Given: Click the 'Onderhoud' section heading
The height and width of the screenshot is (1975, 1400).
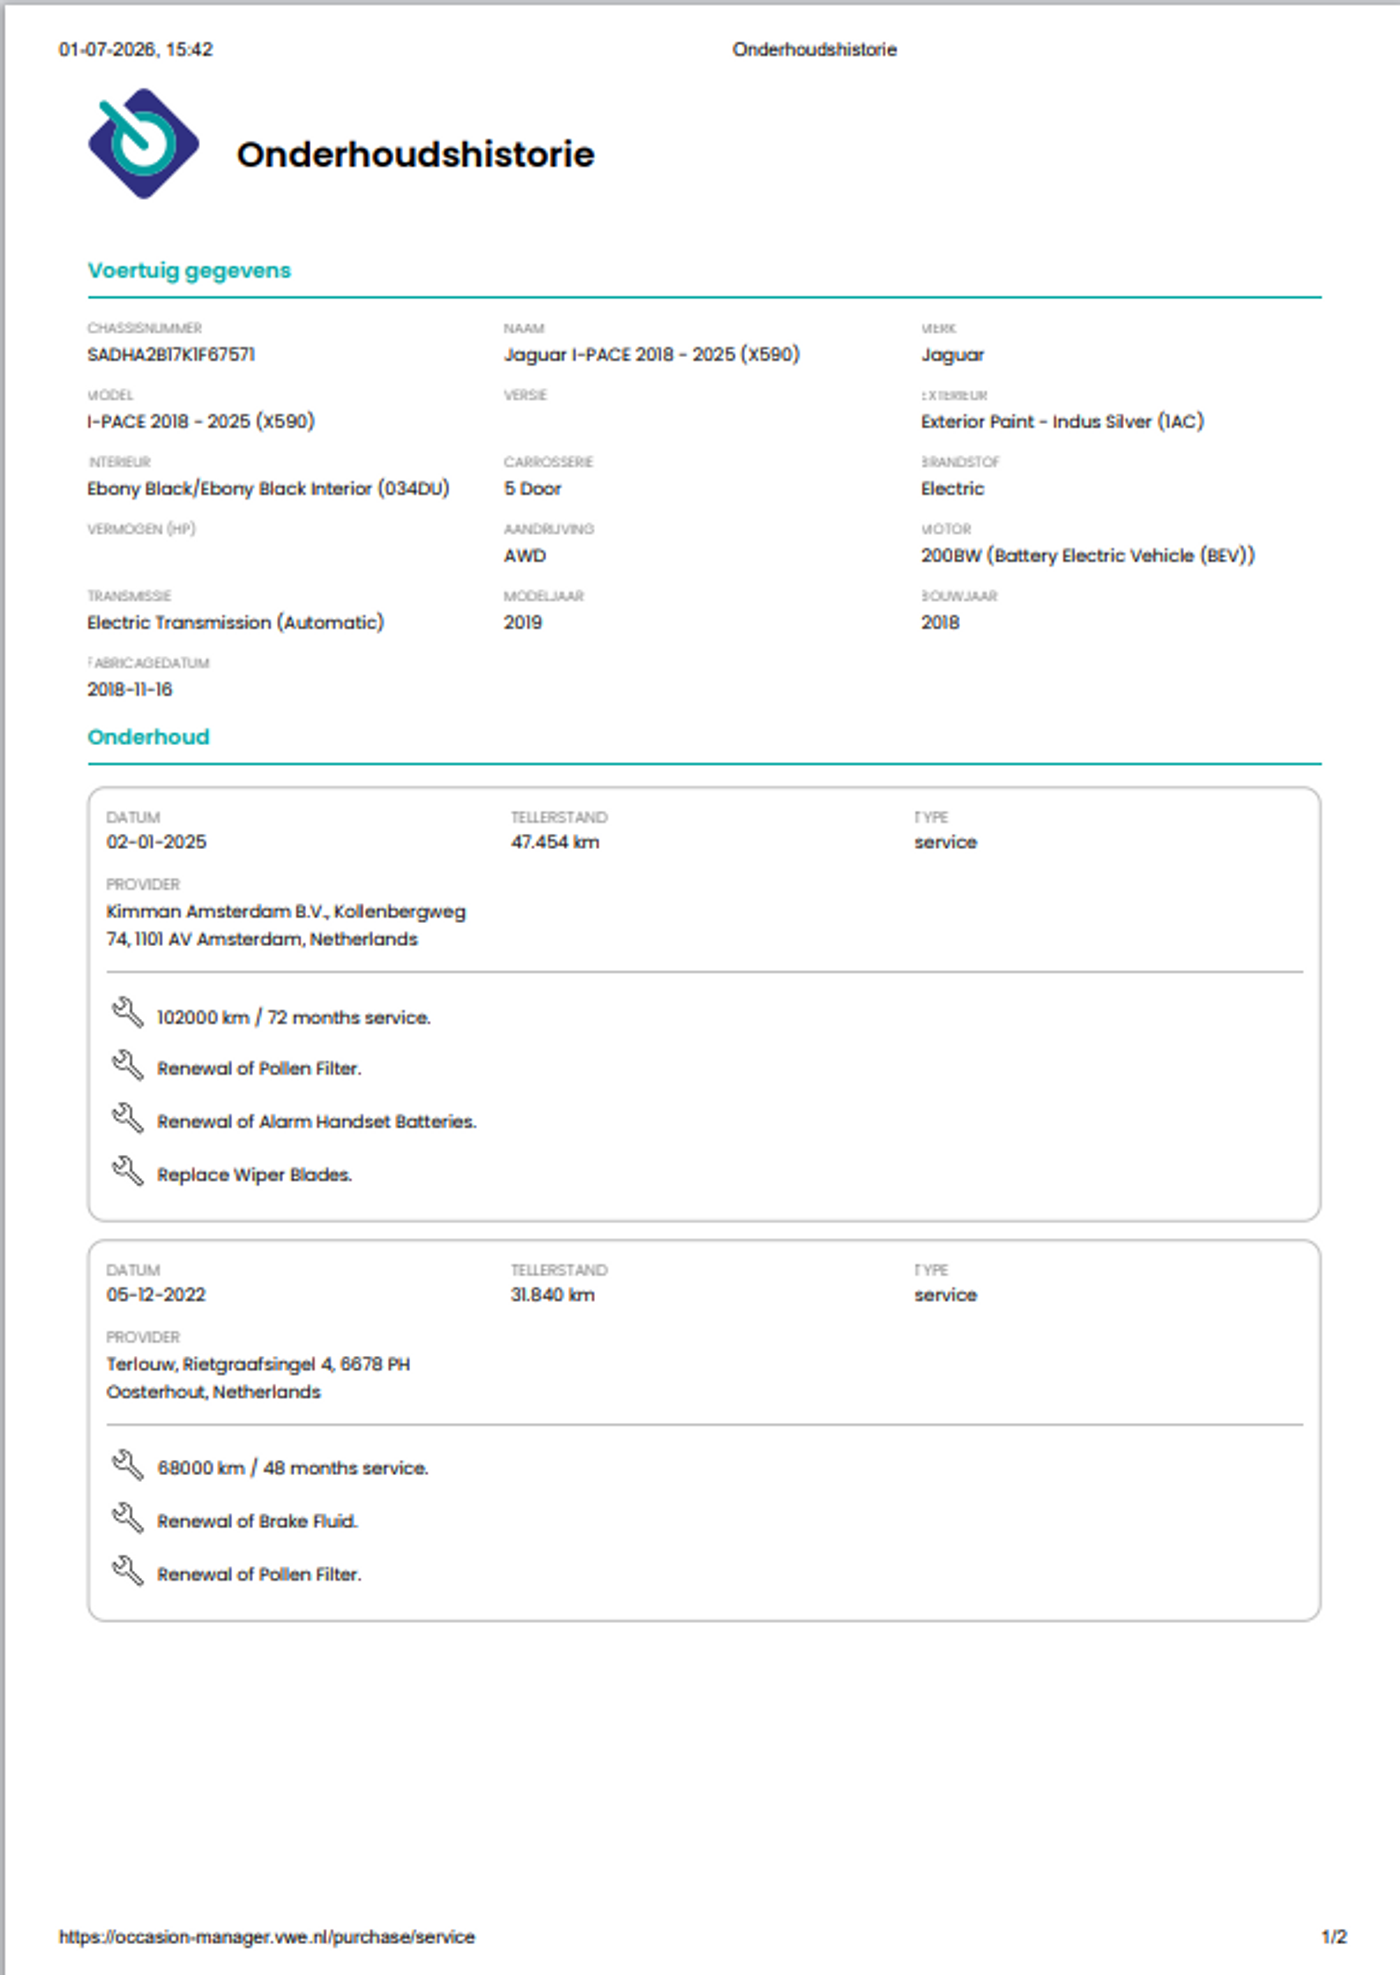Looking at the screenshot, I should 149,737.
